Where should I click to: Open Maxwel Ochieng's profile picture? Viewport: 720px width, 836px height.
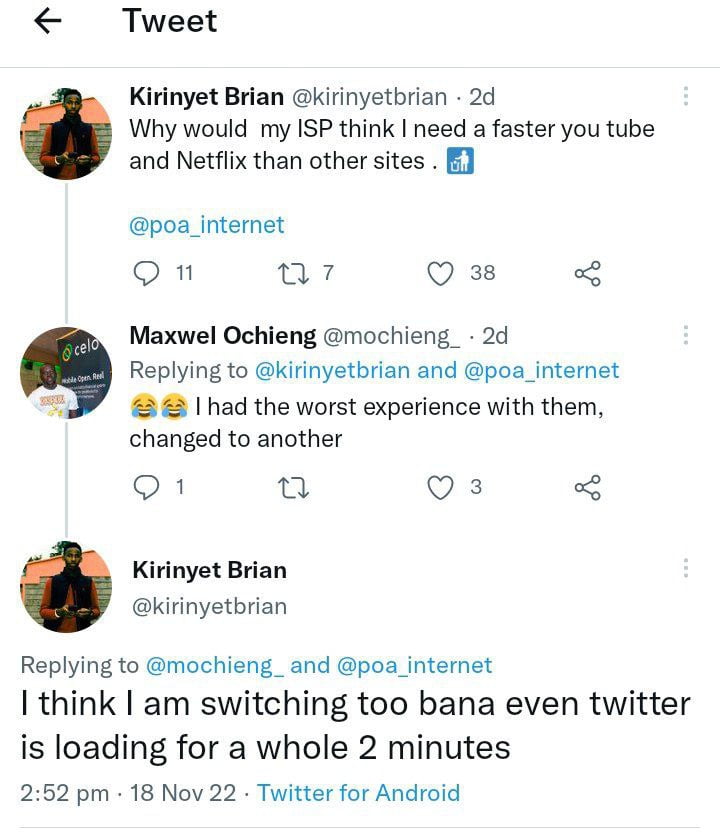[x=66, y=373]
